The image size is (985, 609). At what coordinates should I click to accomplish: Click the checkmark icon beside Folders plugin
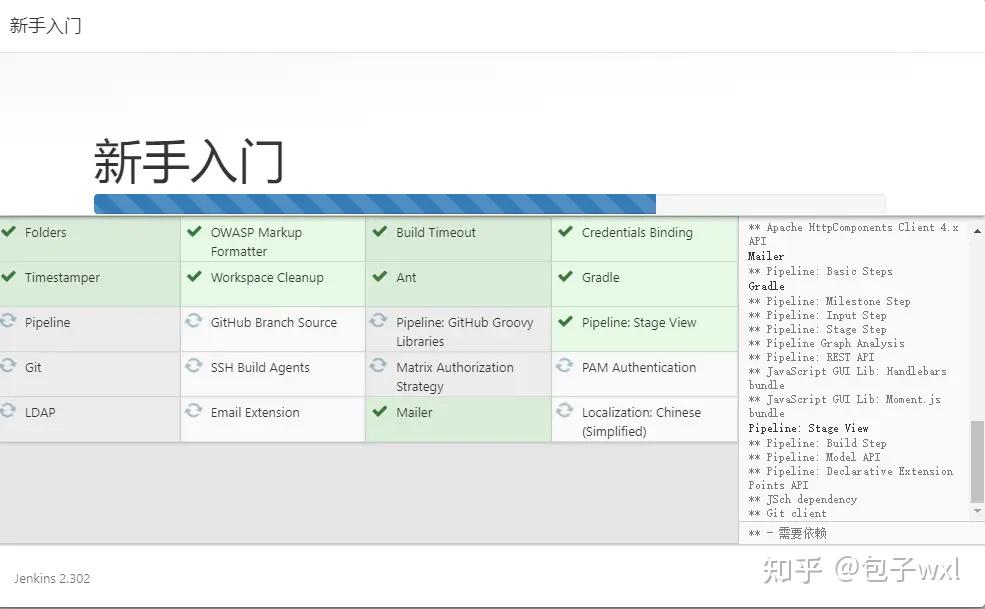pos(10,232)
